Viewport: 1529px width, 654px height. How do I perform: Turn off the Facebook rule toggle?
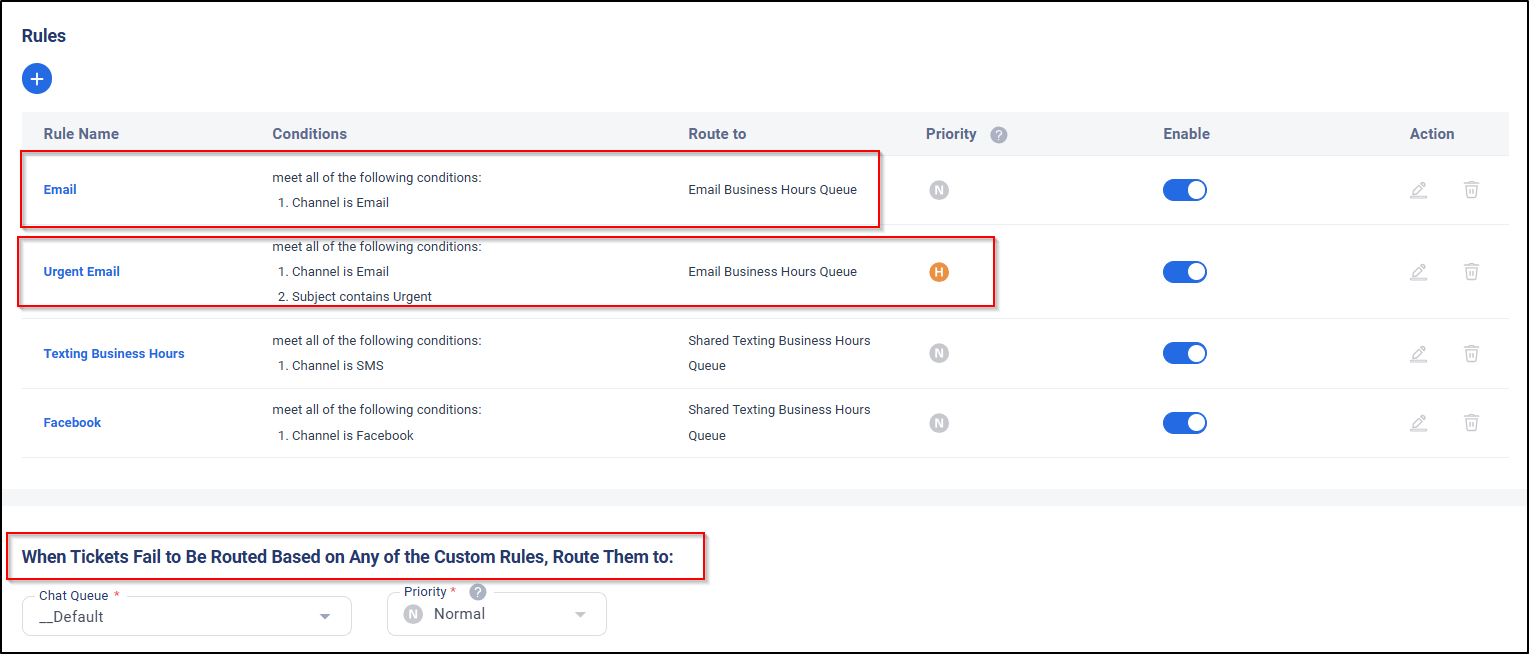pyautogui.click(x=1185, y=423)
